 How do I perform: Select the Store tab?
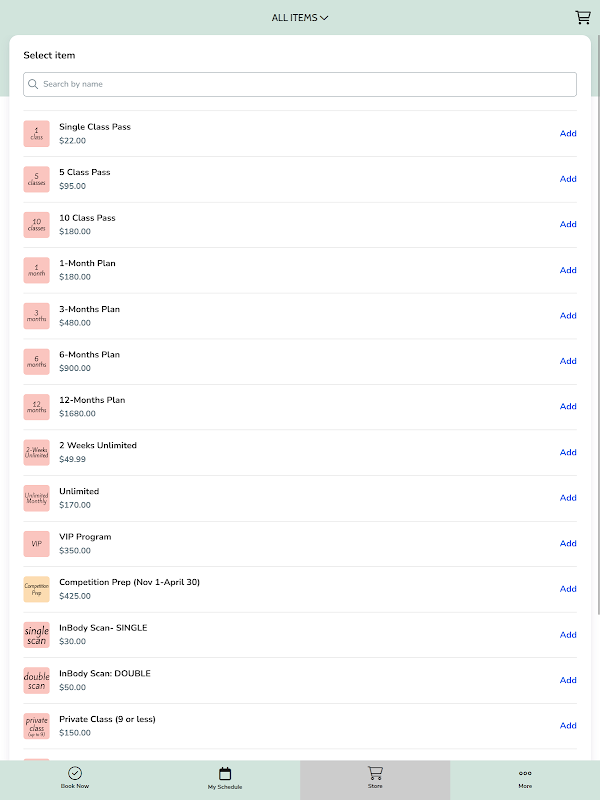pos(375,778)
